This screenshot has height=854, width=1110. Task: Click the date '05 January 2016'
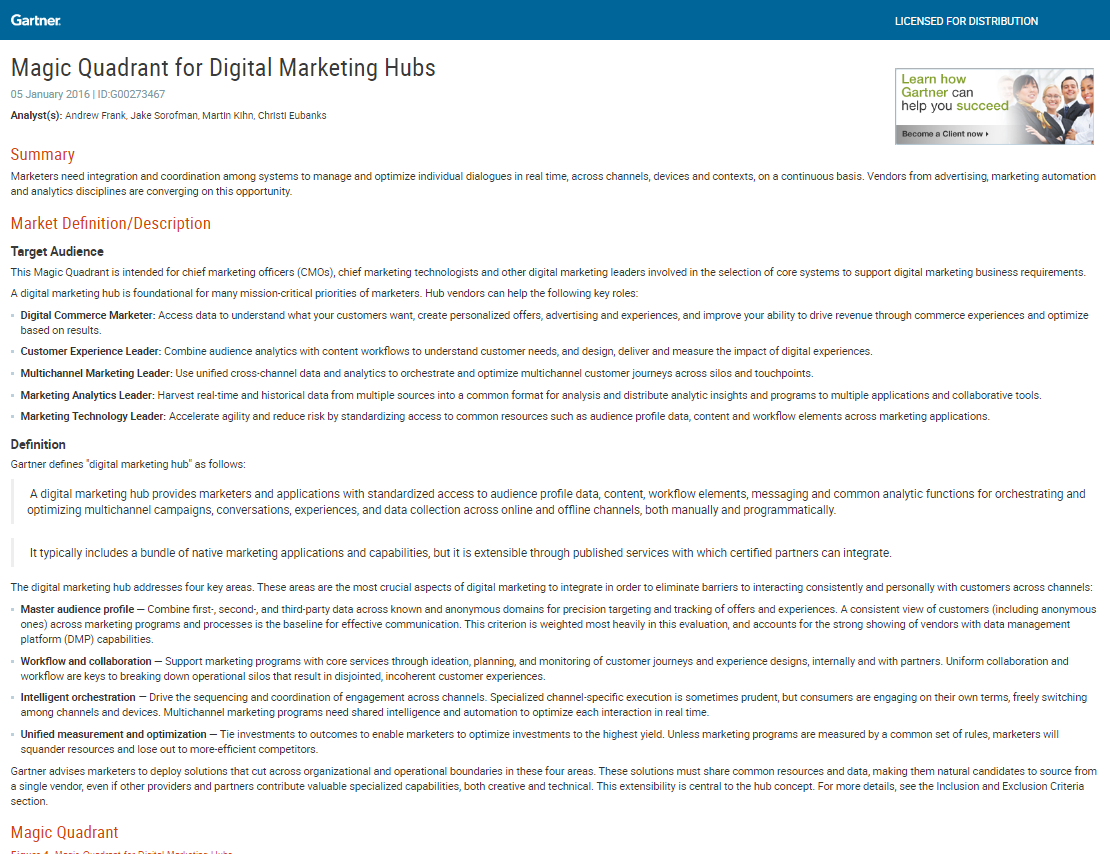pyautogui.click(x=50, y=94)
